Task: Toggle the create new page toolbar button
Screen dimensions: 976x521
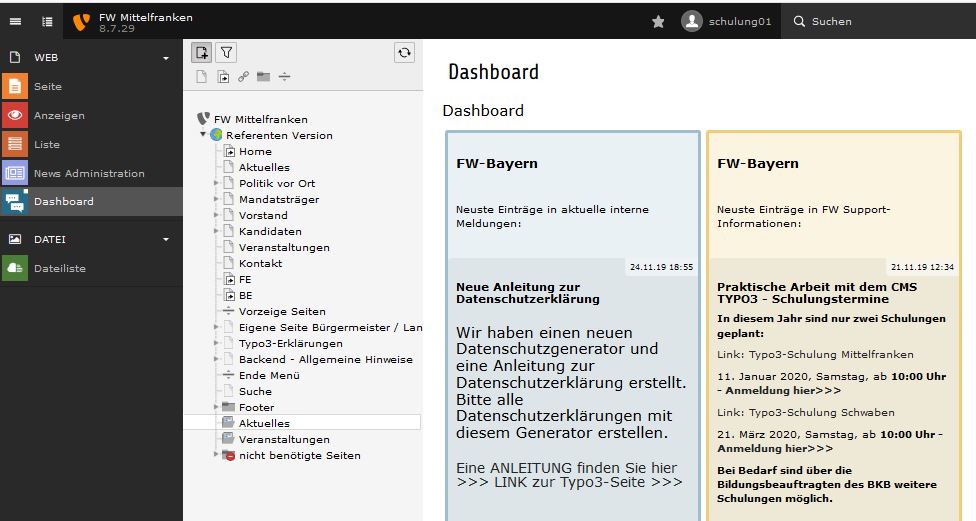Action: coord(202,53)
